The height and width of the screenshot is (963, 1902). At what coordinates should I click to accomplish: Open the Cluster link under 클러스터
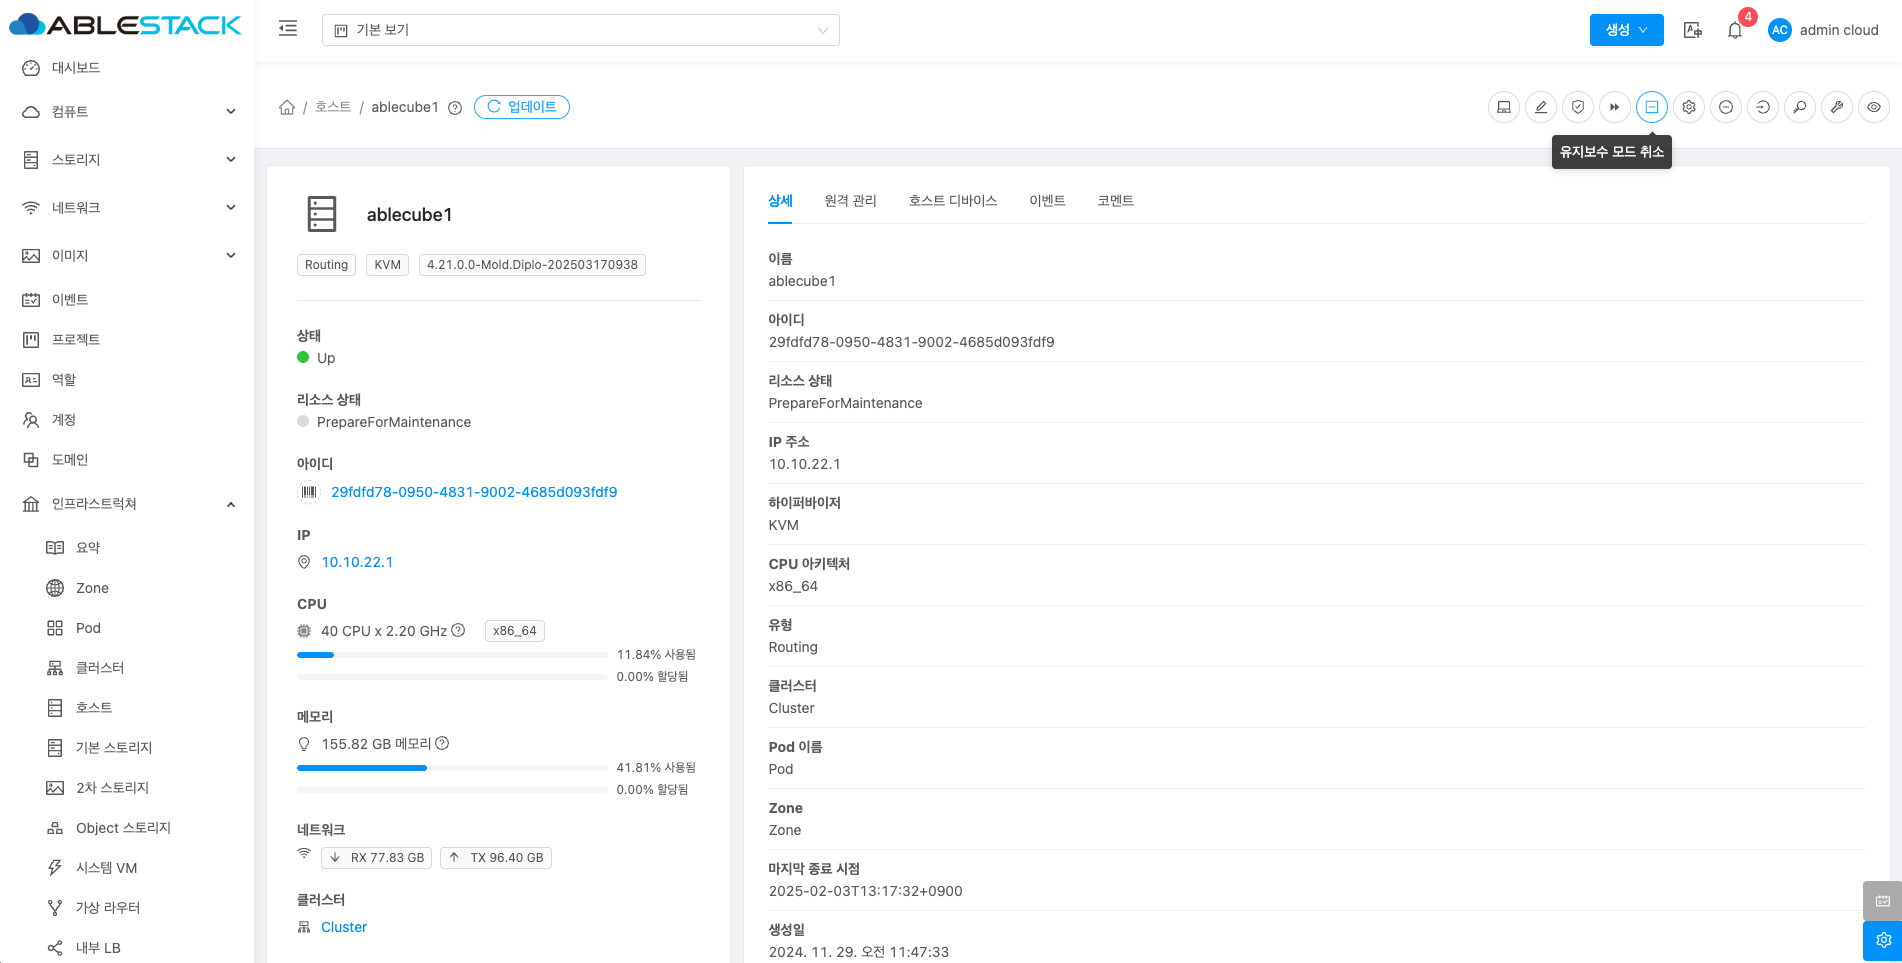[344, 927]
